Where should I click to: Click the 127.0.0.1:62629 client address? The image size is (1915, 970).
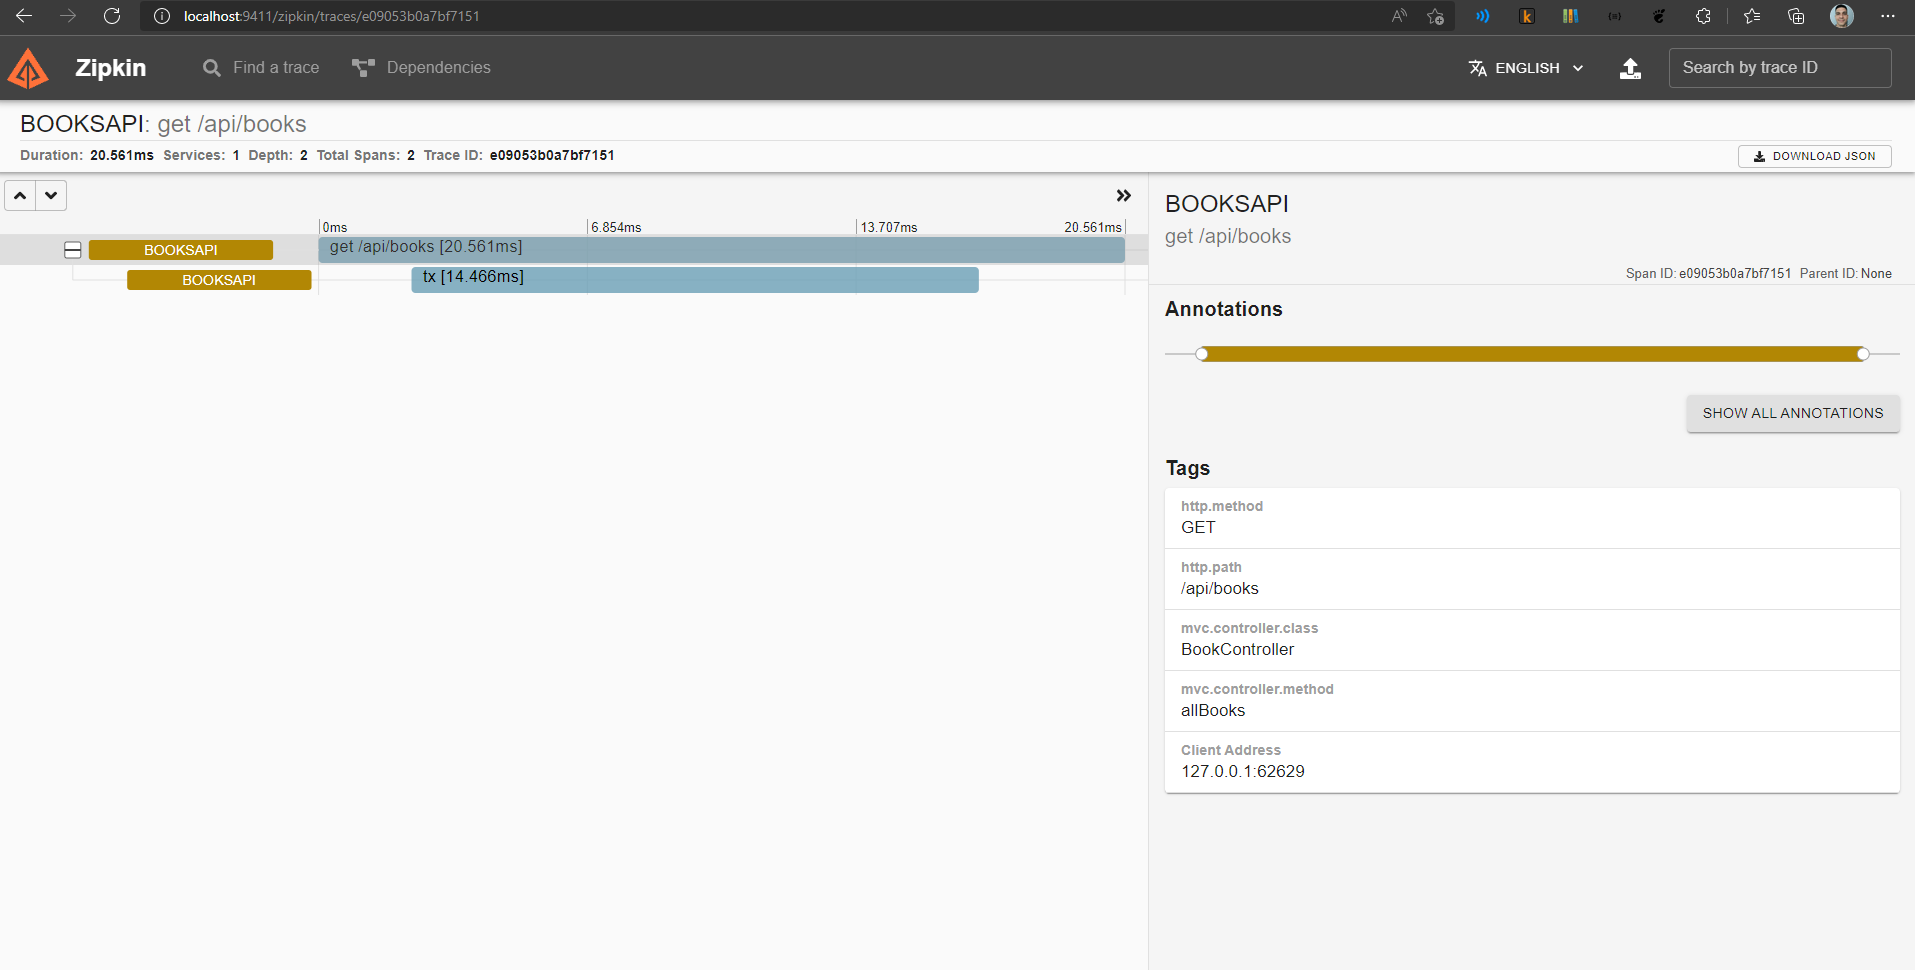point(1243,772)
